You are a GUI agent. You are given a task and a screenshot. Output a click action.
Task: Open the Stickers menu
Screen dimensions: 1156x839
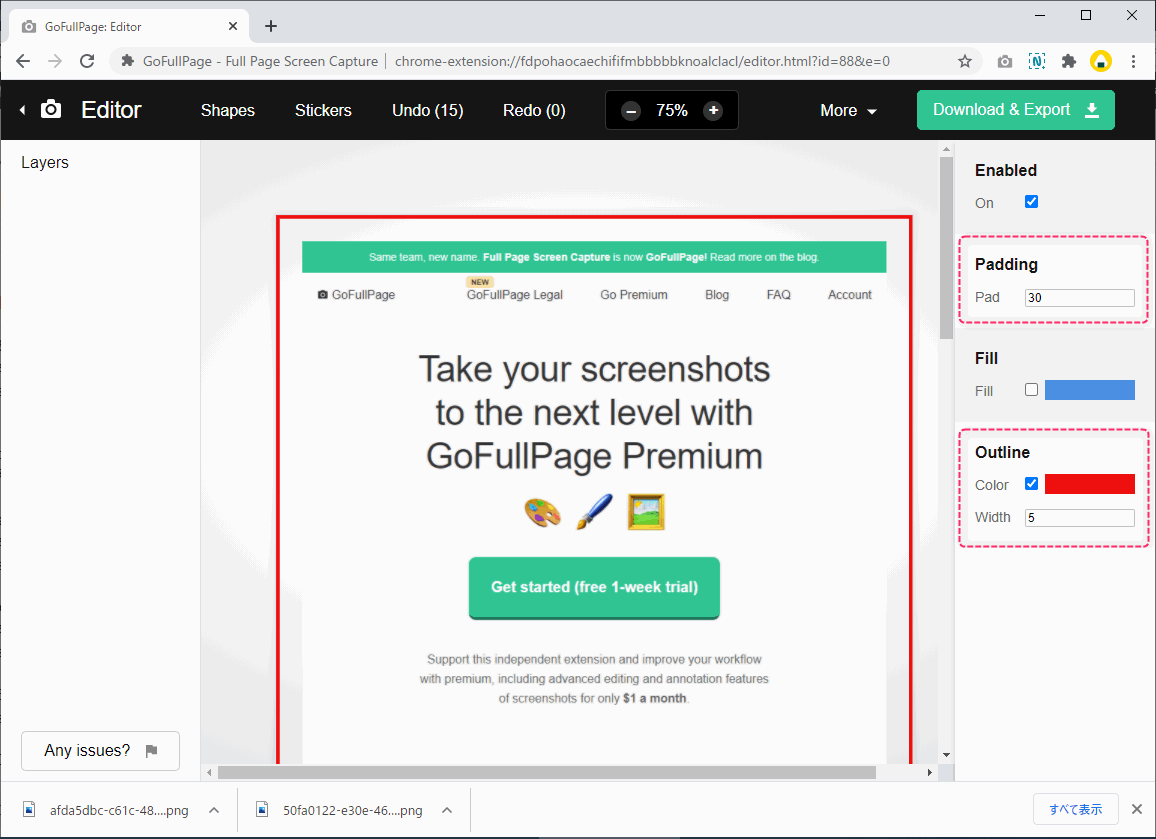(x=323, y=111)
